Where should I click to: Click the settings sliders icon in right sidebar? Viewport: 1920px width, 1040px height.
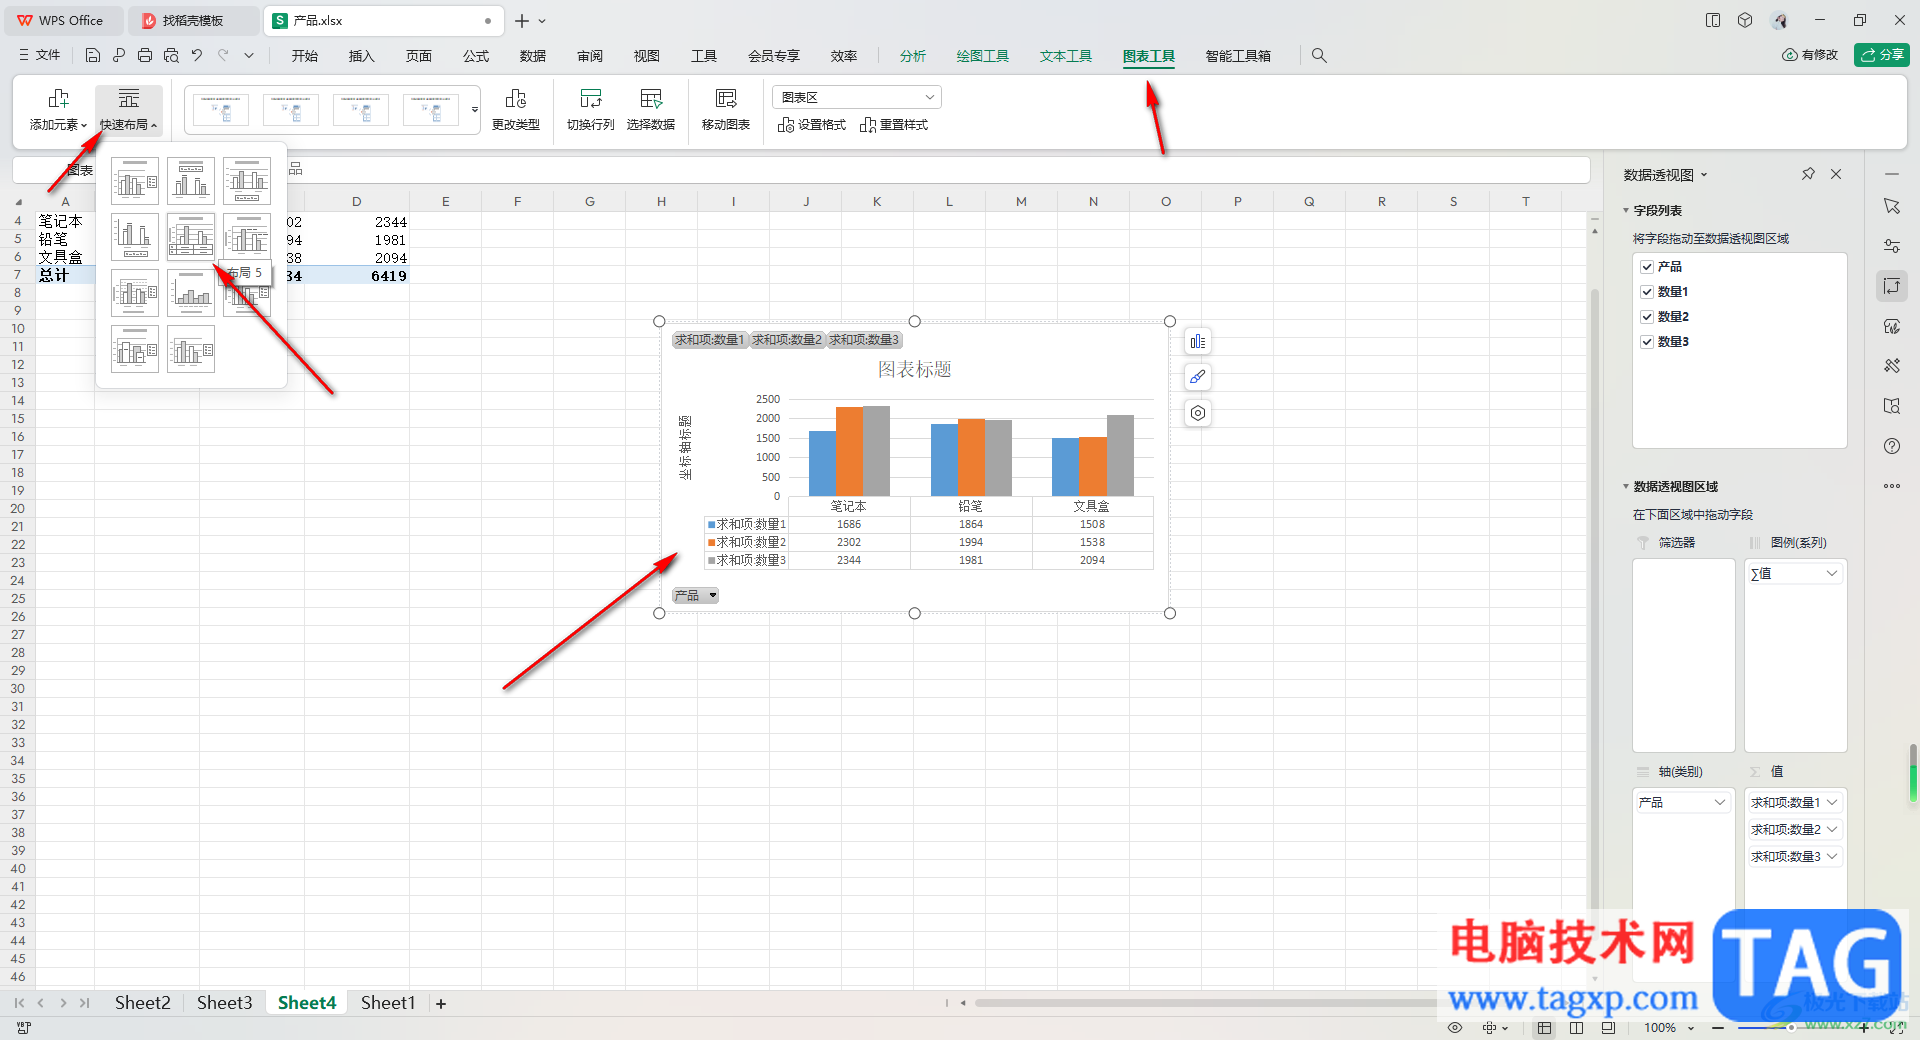[1892, 246]
